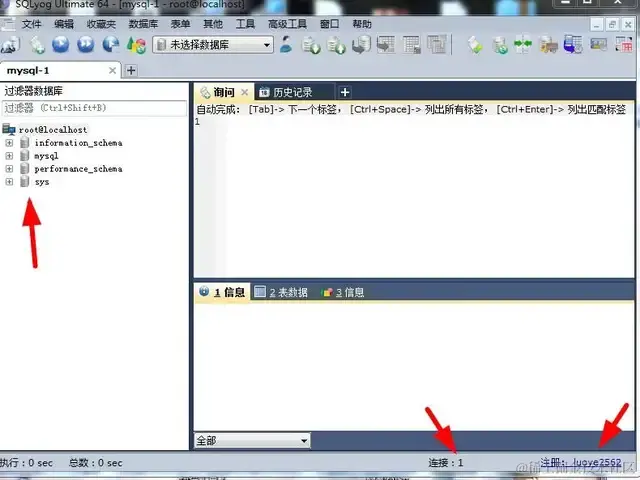Image resolution: width=640 pixels, height=480 pixels.
Task: Select the sys database name in tree
Action: [x=42, y=182]
